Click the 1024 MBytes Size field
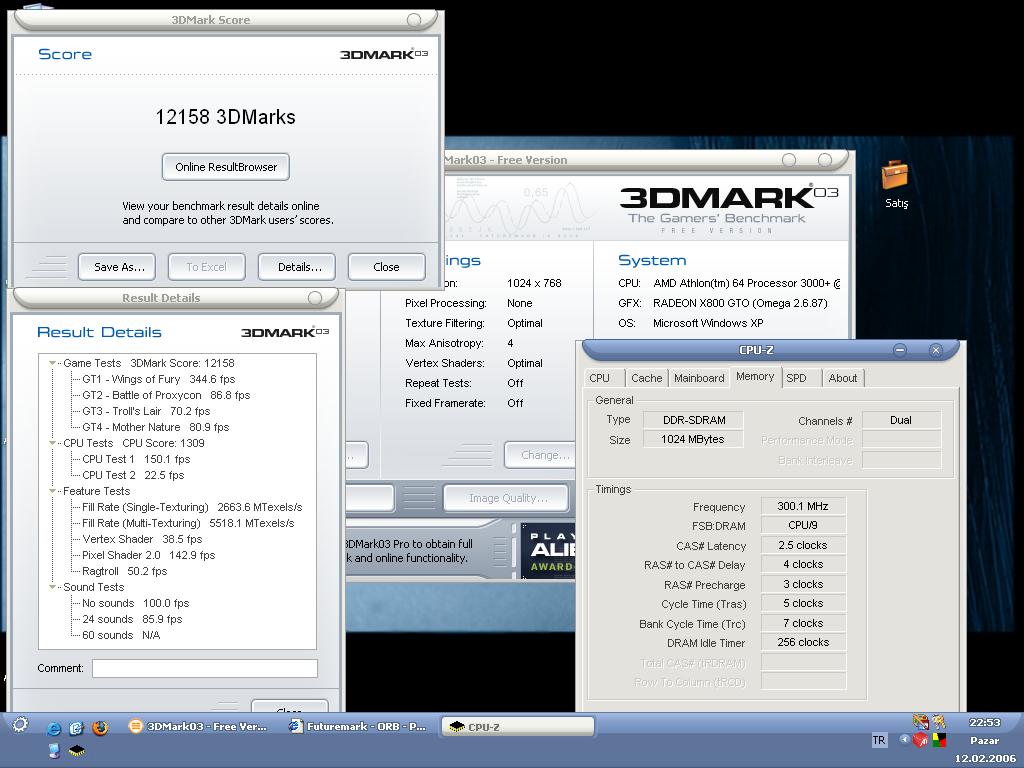 click(694, 440)
